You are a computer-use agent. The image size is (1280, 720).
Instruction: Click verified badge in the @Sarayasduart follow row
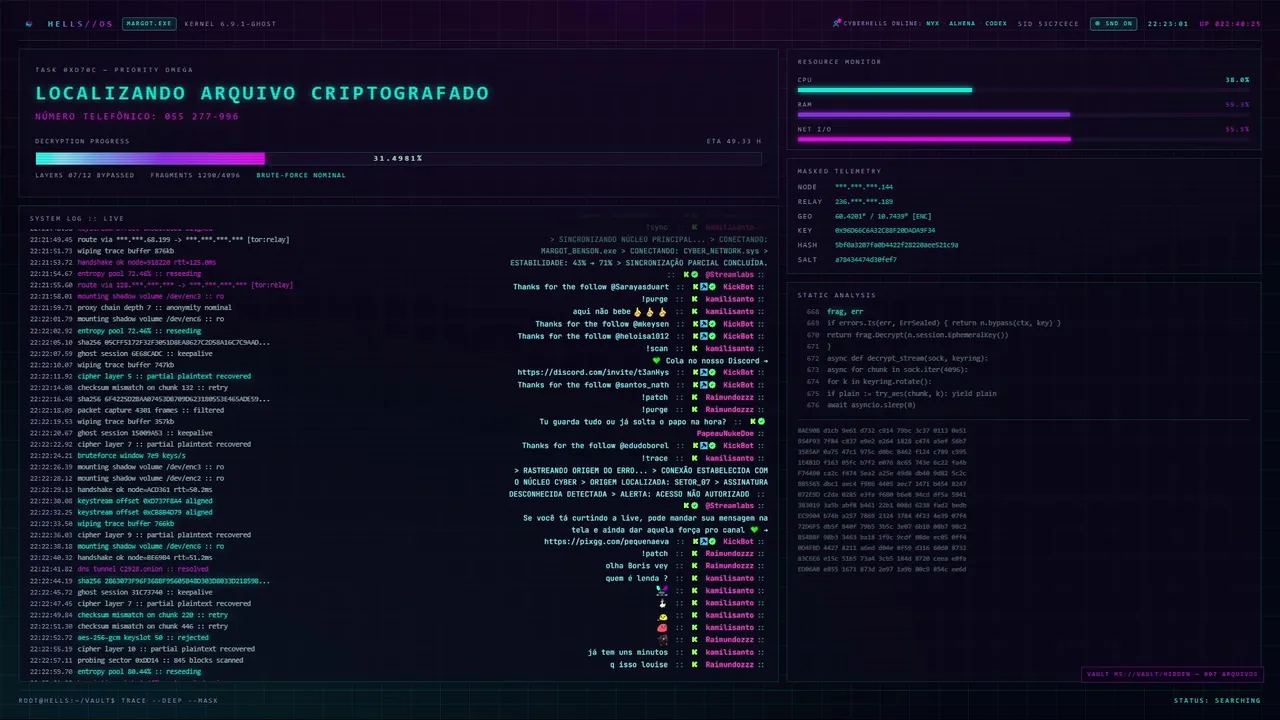click(x=712, y=287)
